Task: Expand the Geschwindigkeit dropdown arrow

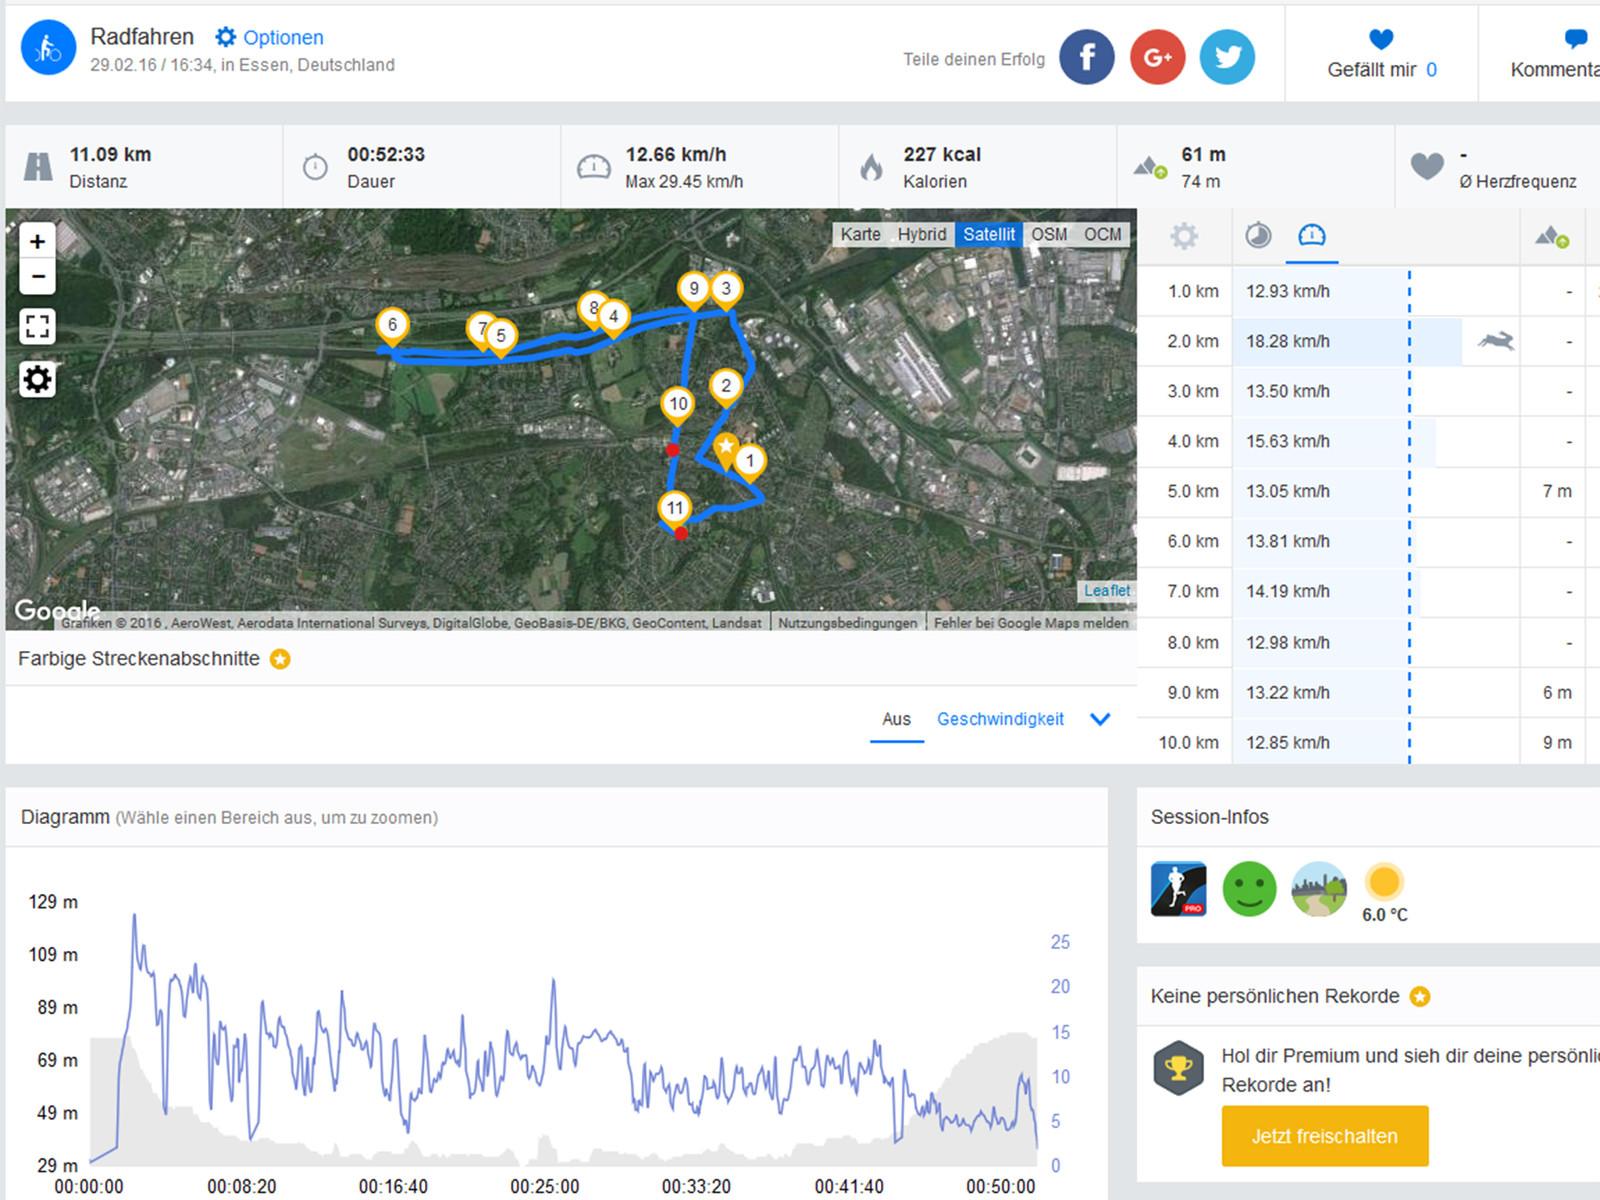Action: 1100,719
